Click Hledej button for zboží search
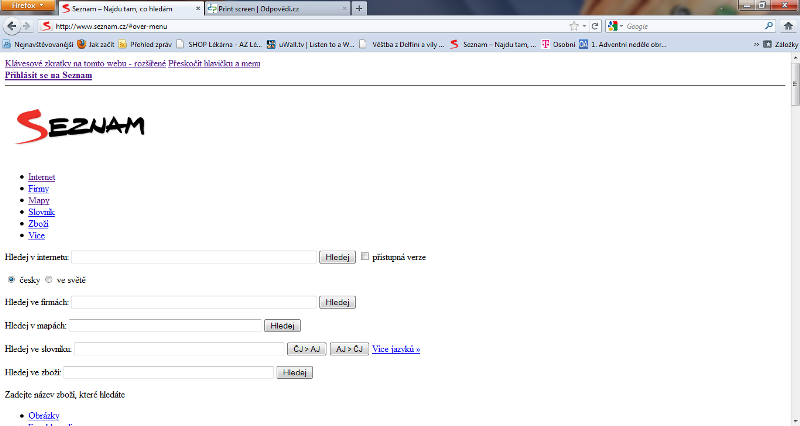800x426 pixels. click(294, 372)
